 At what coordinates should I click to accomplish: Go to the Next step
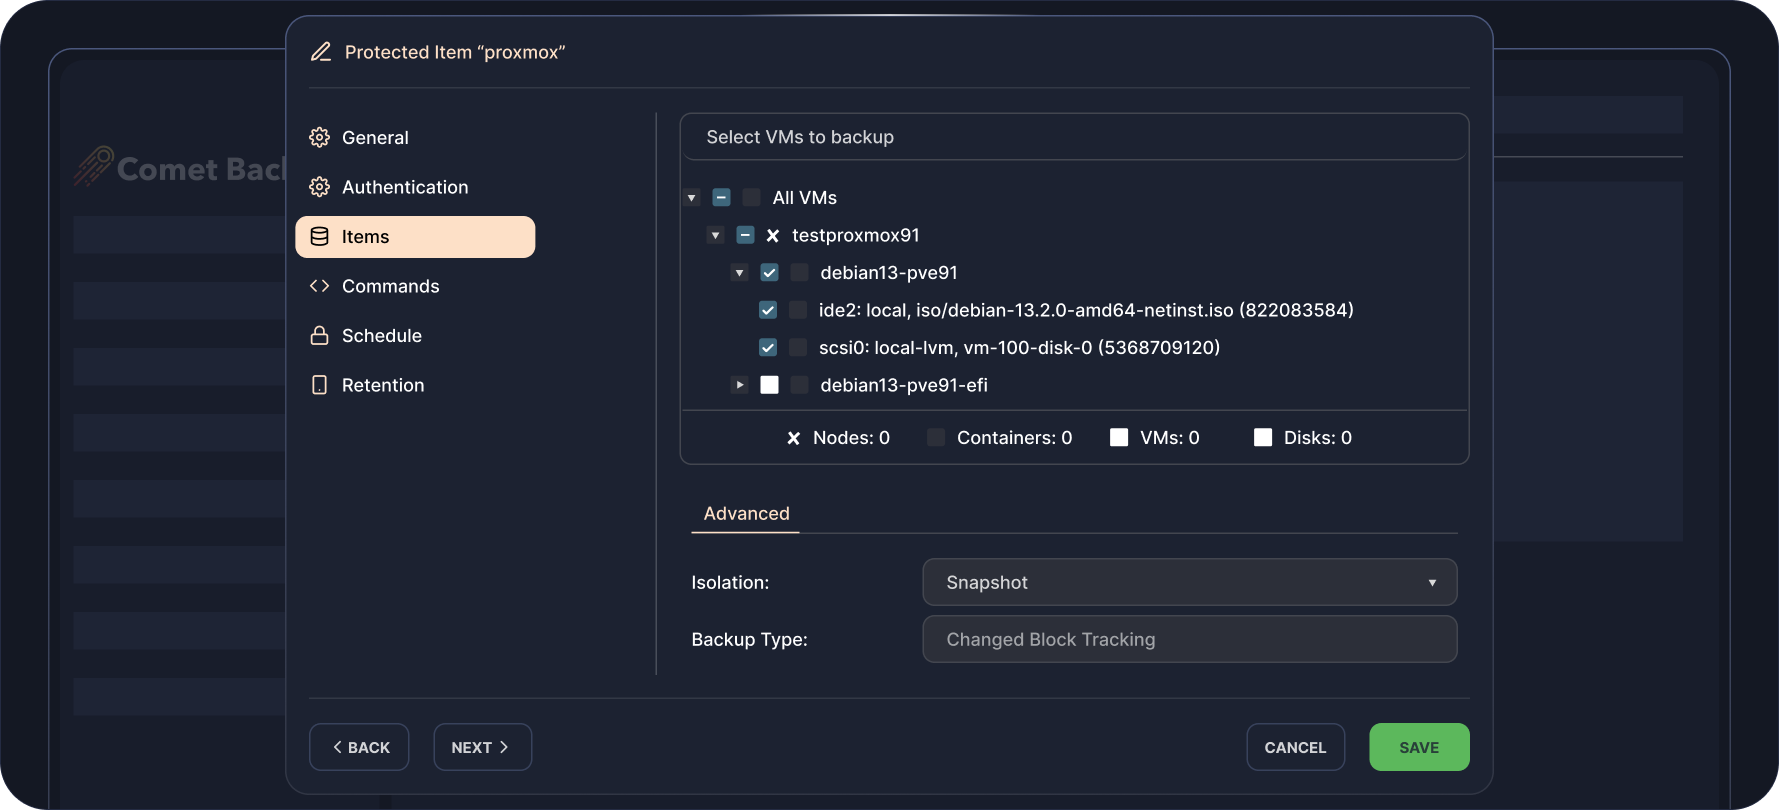(481, 747)
